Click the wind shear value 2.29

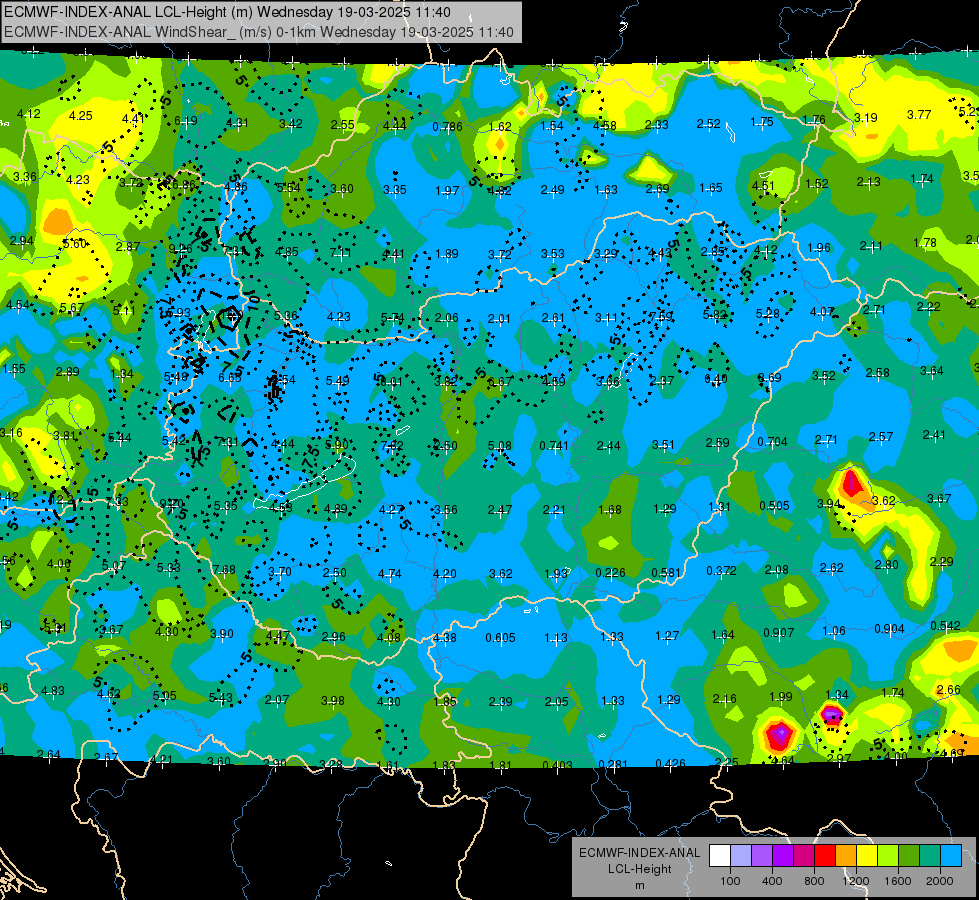pos(942,561)
